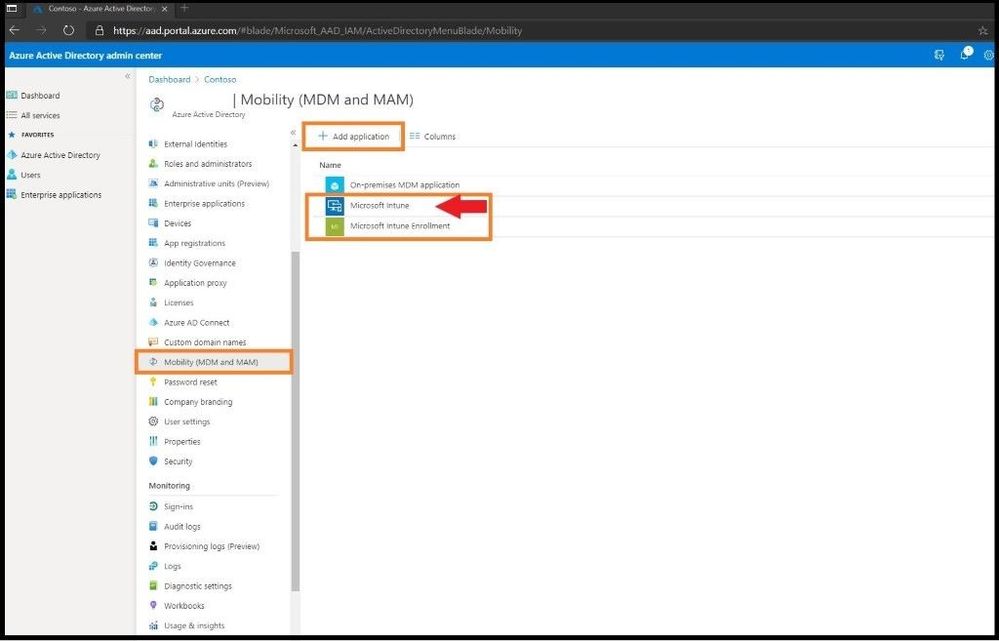Click the address bar URL
This screenshot has width=999, height=641.
(x=317, y=31)
